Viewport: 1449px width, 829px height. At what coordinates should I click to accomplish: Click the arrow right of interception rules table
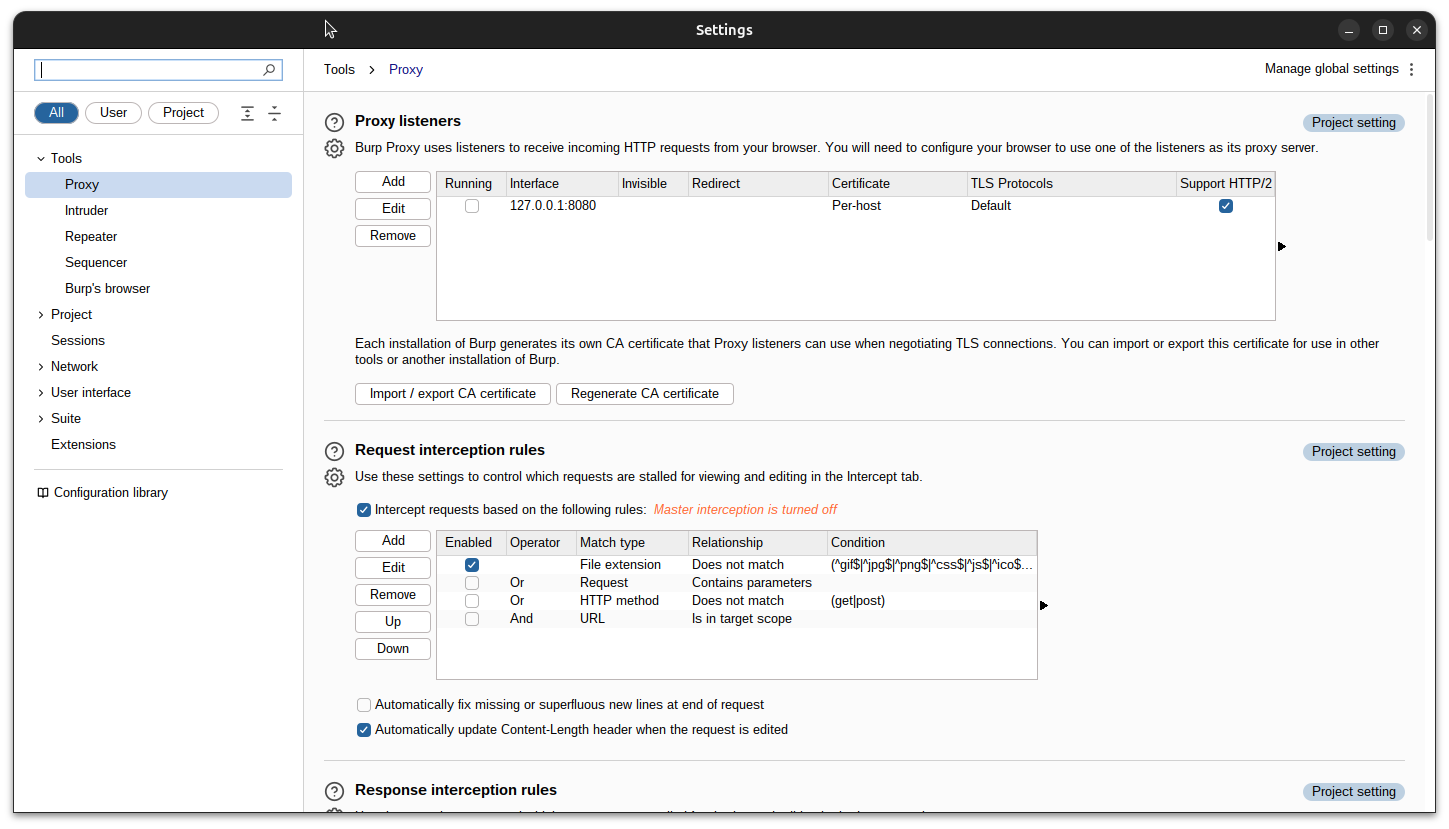click(1044, 605)
